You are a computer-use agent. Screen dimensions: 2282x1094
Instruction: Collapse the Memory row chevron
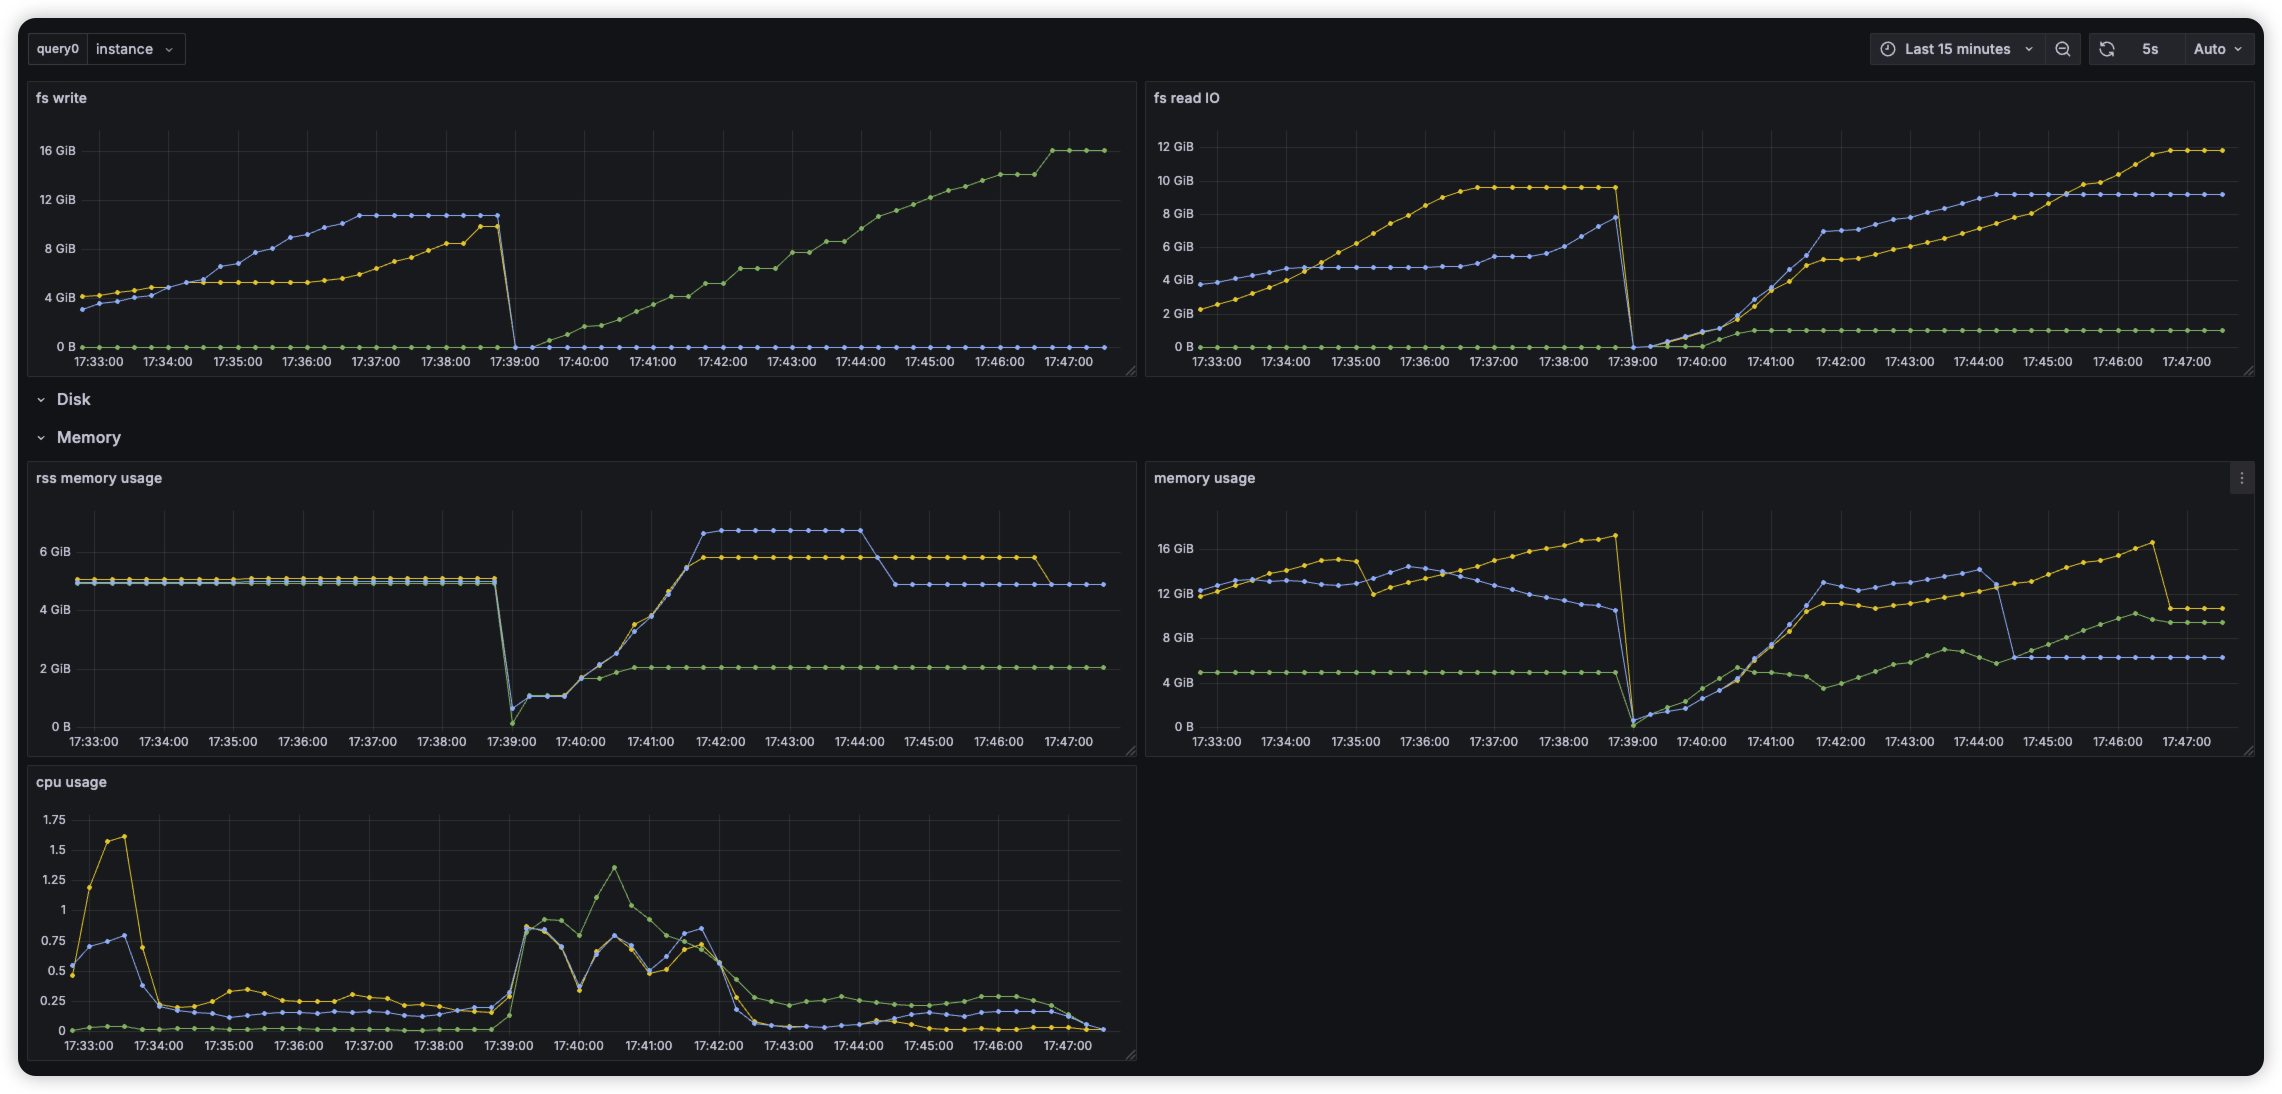pyautogui.click(x=41, y=438)
